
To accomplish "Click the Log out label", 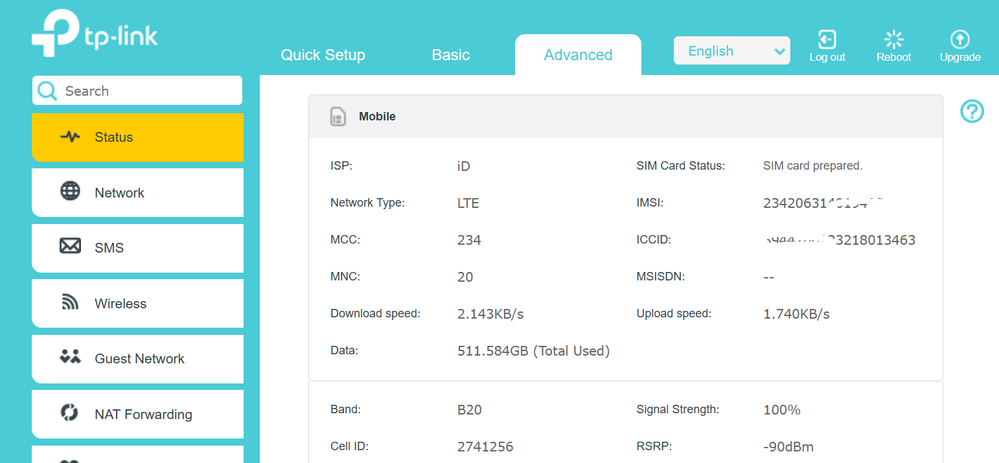I will (827, 57).
